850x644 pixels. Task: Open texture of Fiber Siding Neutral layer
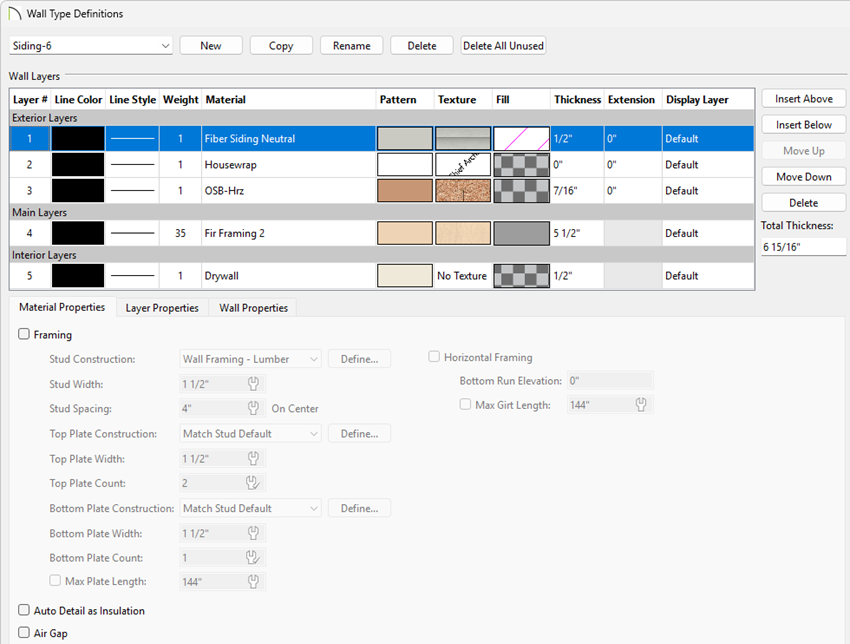click(463, 139)
